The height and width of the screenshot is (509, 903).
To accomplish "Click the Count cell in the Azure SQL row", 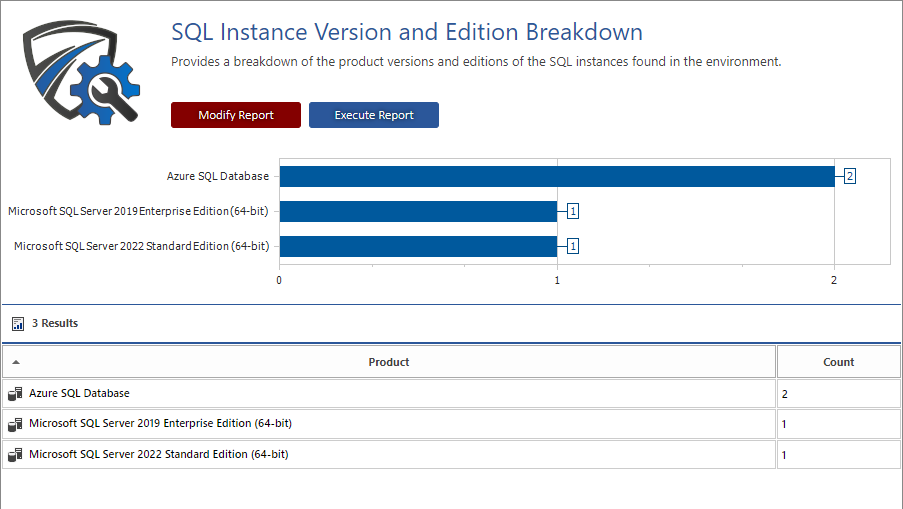I will coord(838,394).
